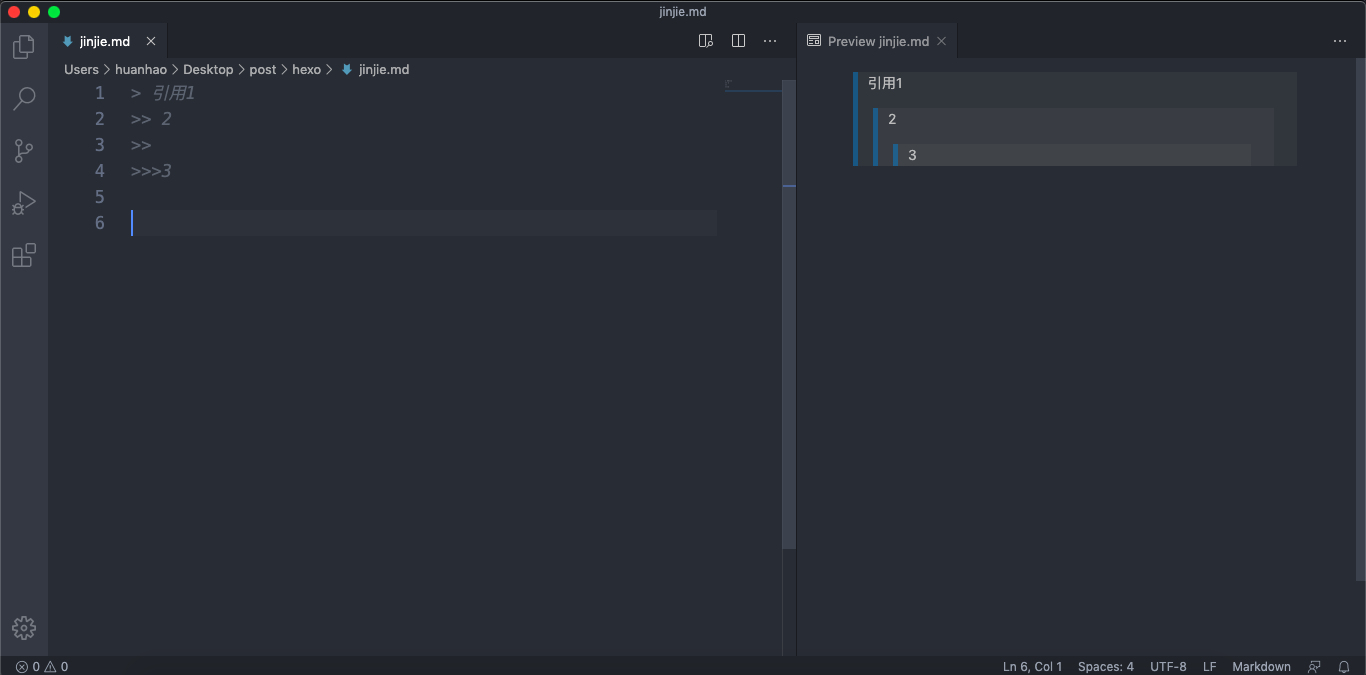Click the notifications bell icon
The height and width of the screenshot is (675, 1366).
click(1344, 666)
